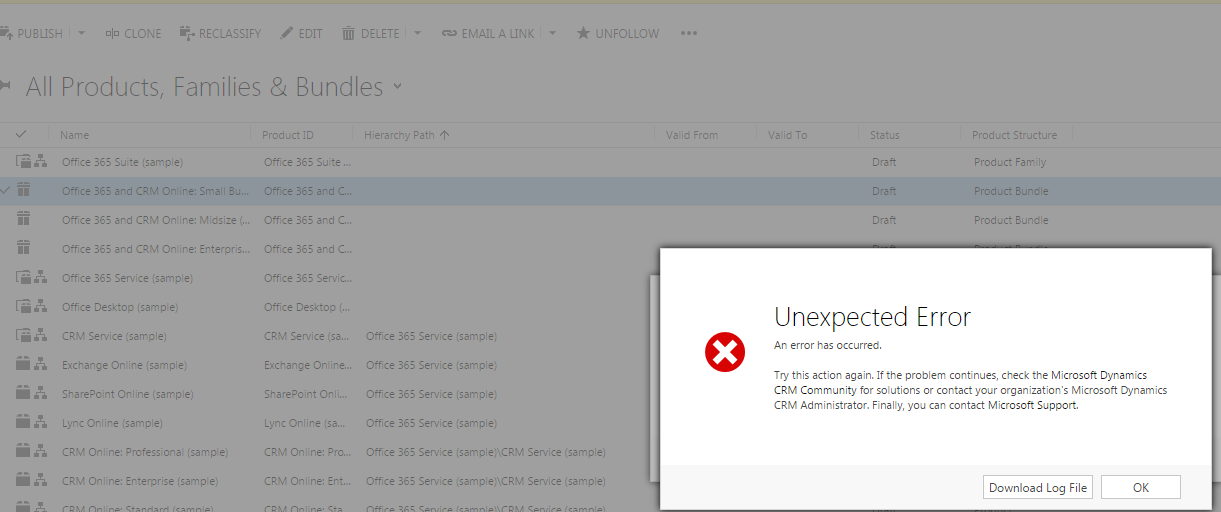Click the Unfollow star icon

click(x=583, y=34)
